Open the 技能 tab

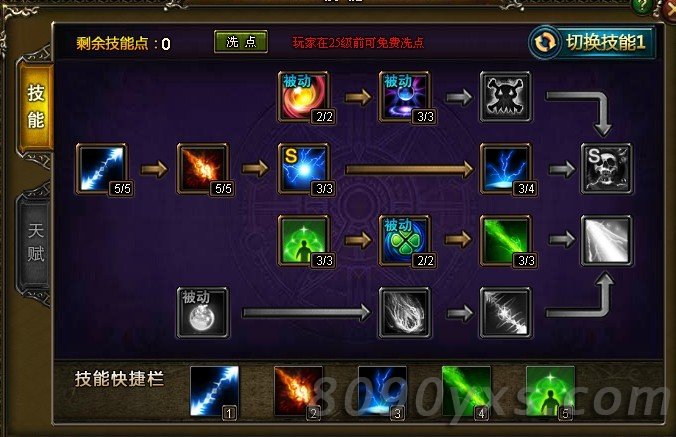35,106
